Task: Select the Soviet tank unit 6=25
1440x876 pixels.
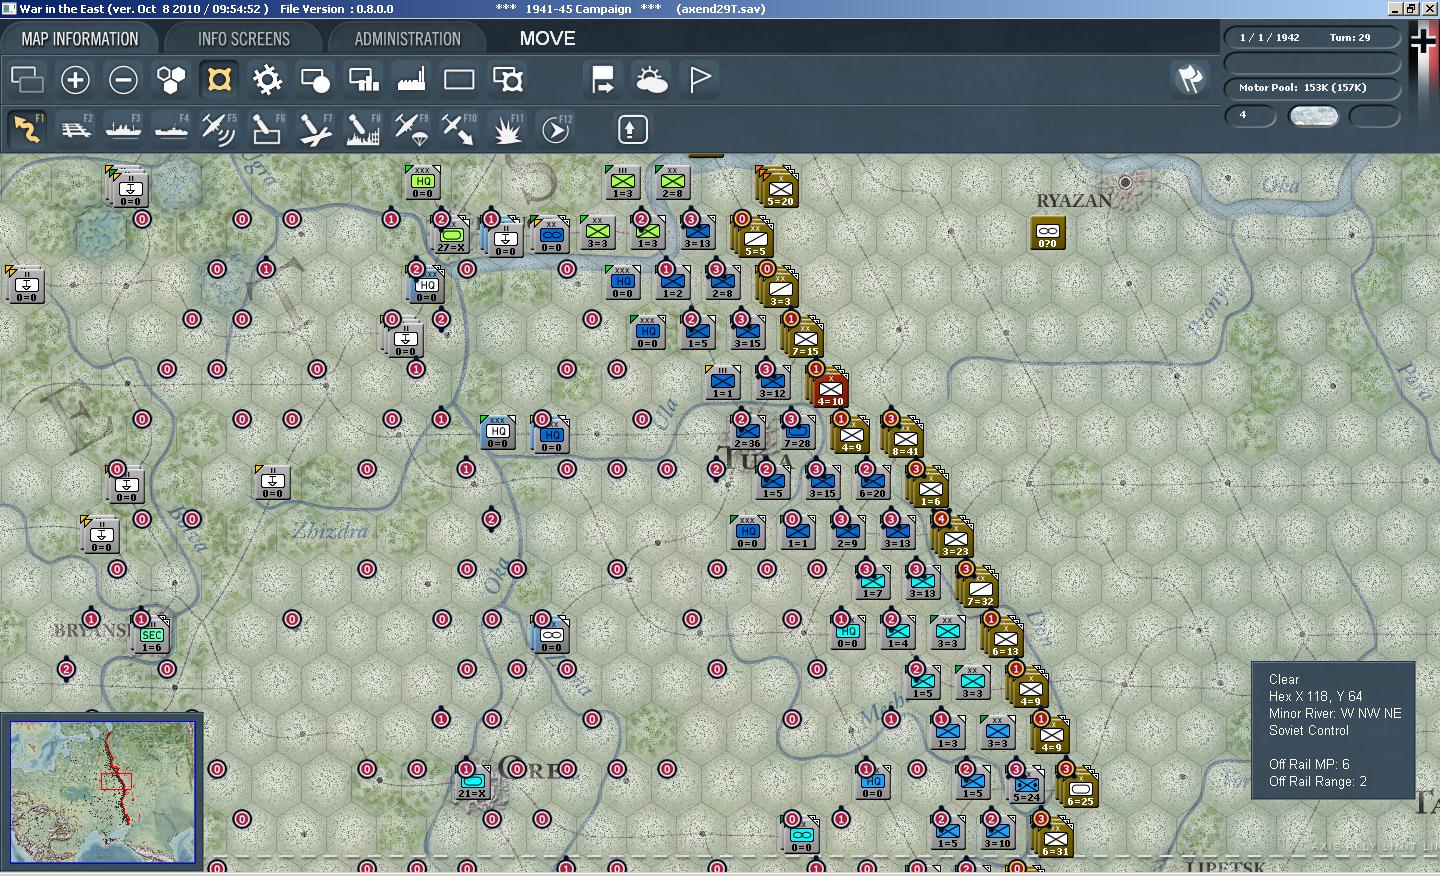Action: click(x=1080, y=788)
